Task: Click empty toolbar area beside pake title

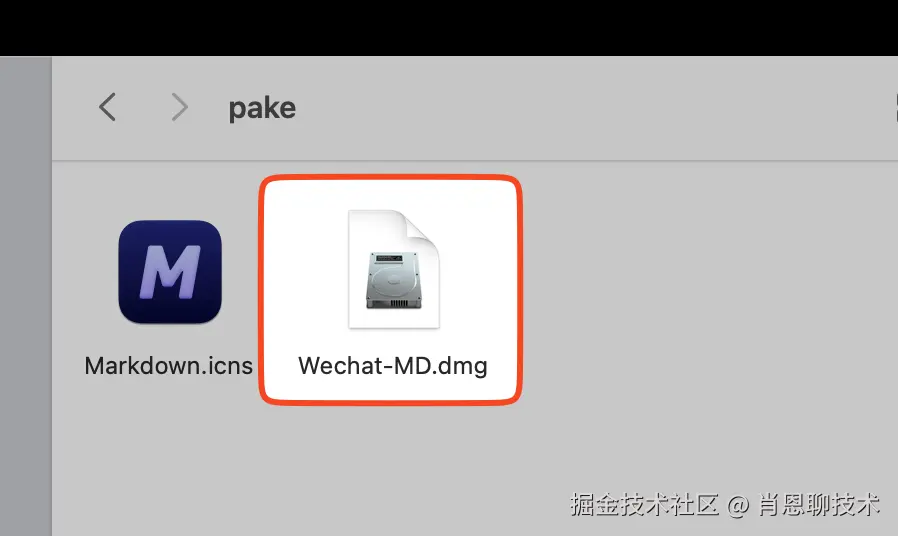Action: [573, 108]
